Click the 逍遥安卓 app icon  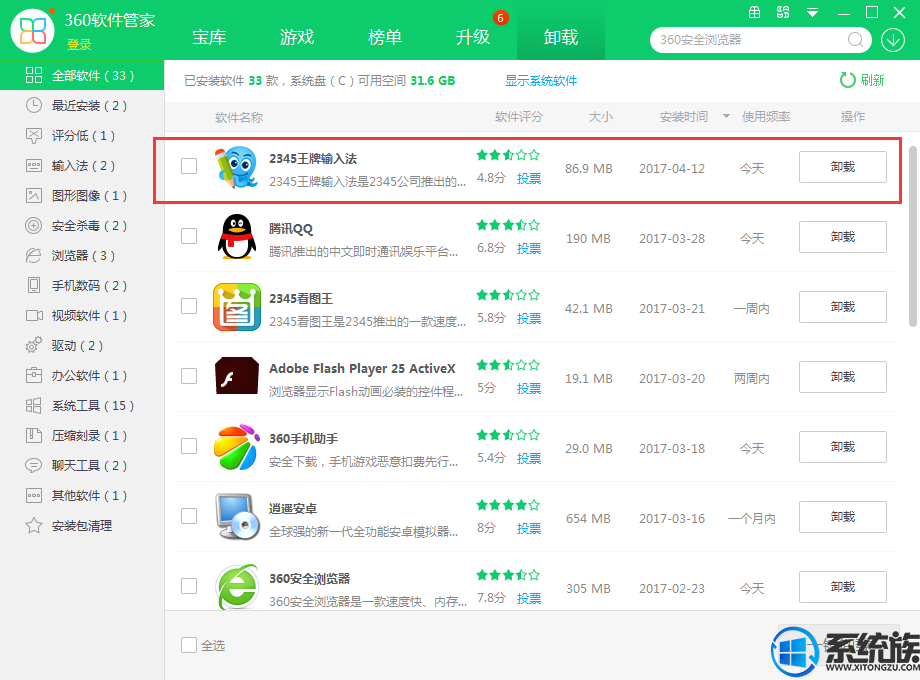(x=236, y=516)
